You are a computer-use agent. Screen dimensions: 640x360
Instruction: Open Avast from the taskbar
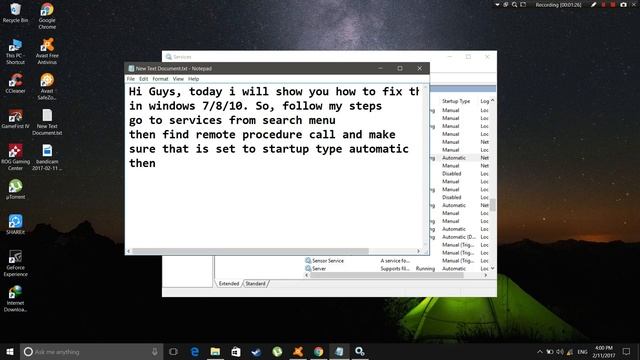[x=298, y=351]
